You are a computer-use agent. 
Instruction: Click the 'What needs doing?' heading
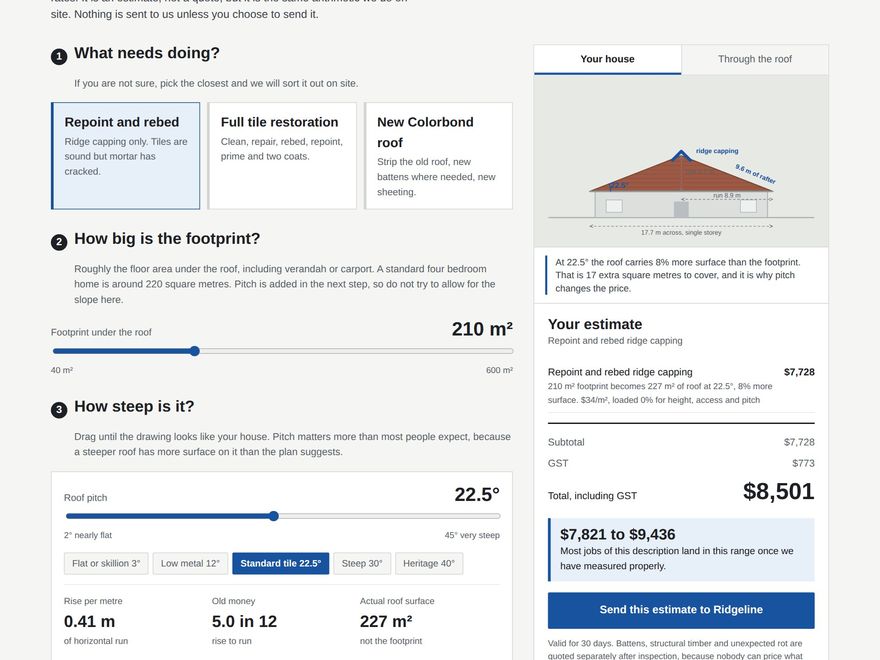[x=146, y=53]
